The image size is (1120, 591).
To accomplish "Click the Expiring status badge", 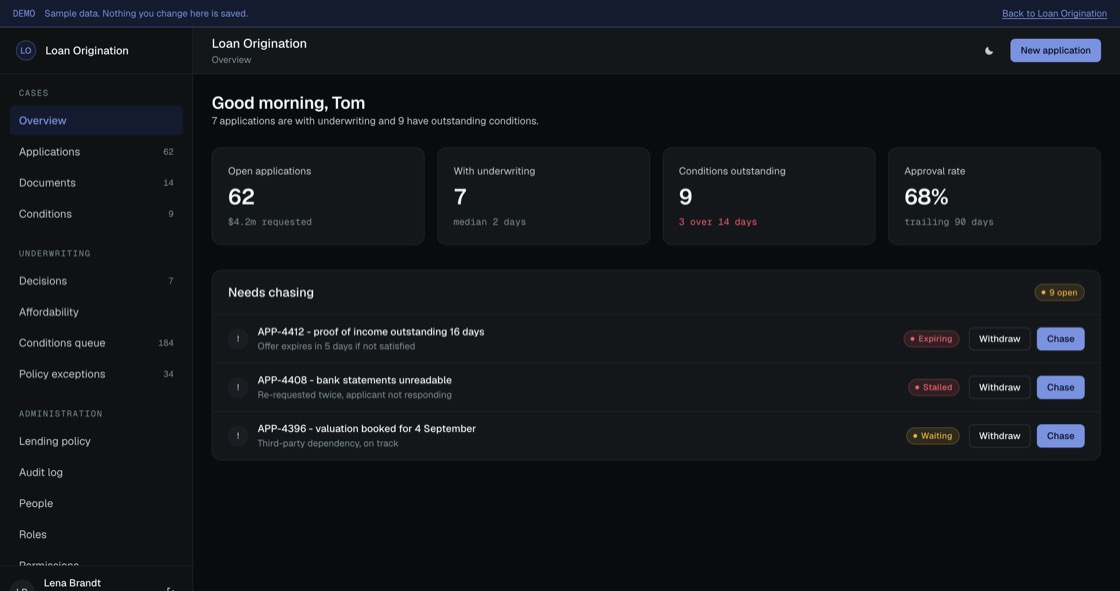I will (931, 339).
